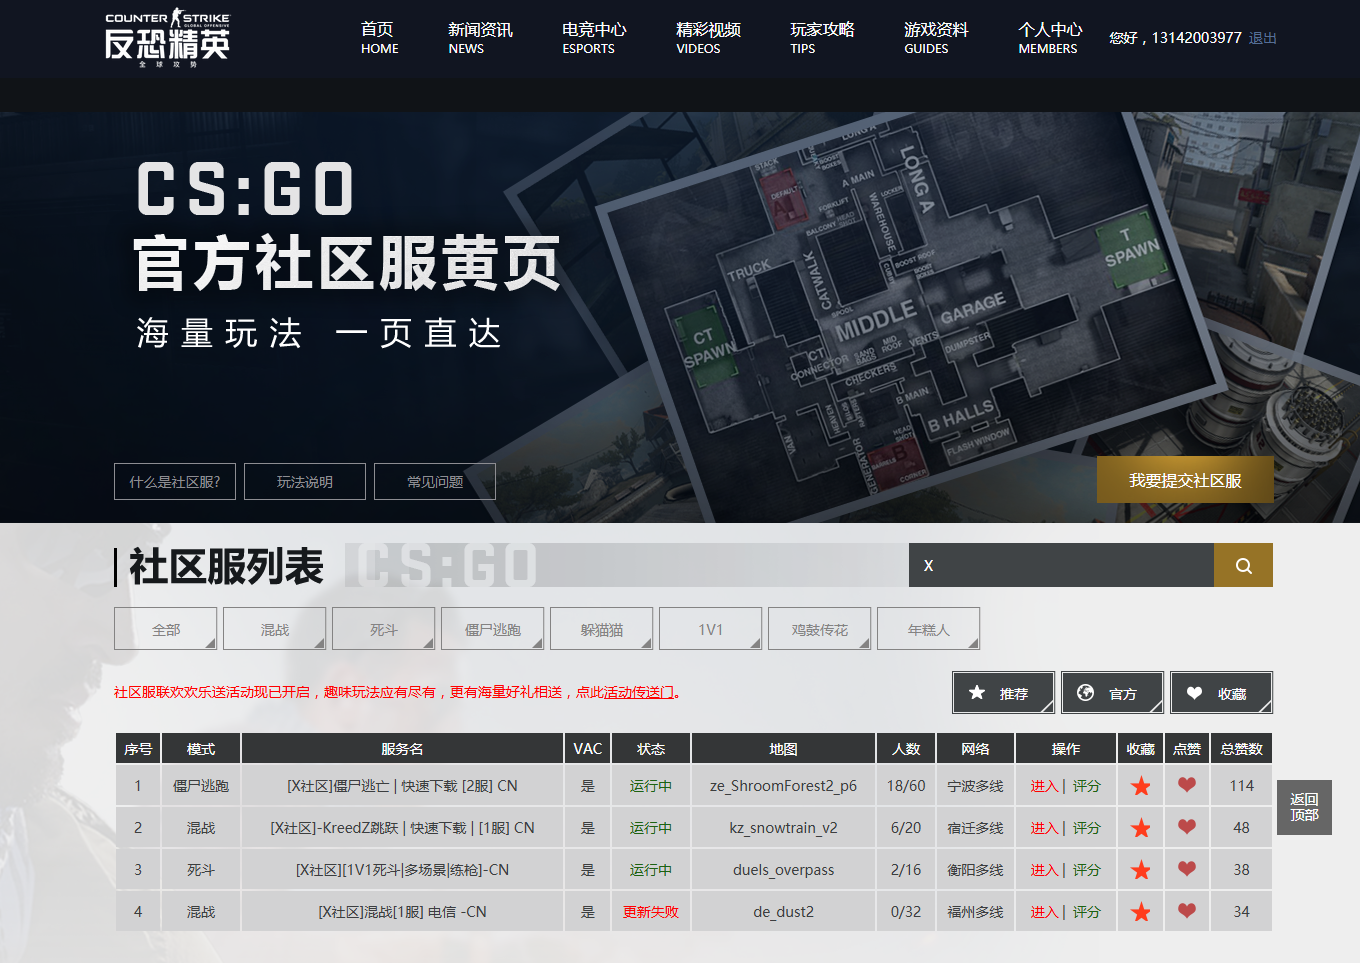Star the duels_overpass server as favorite

[x=1140, y=870]
